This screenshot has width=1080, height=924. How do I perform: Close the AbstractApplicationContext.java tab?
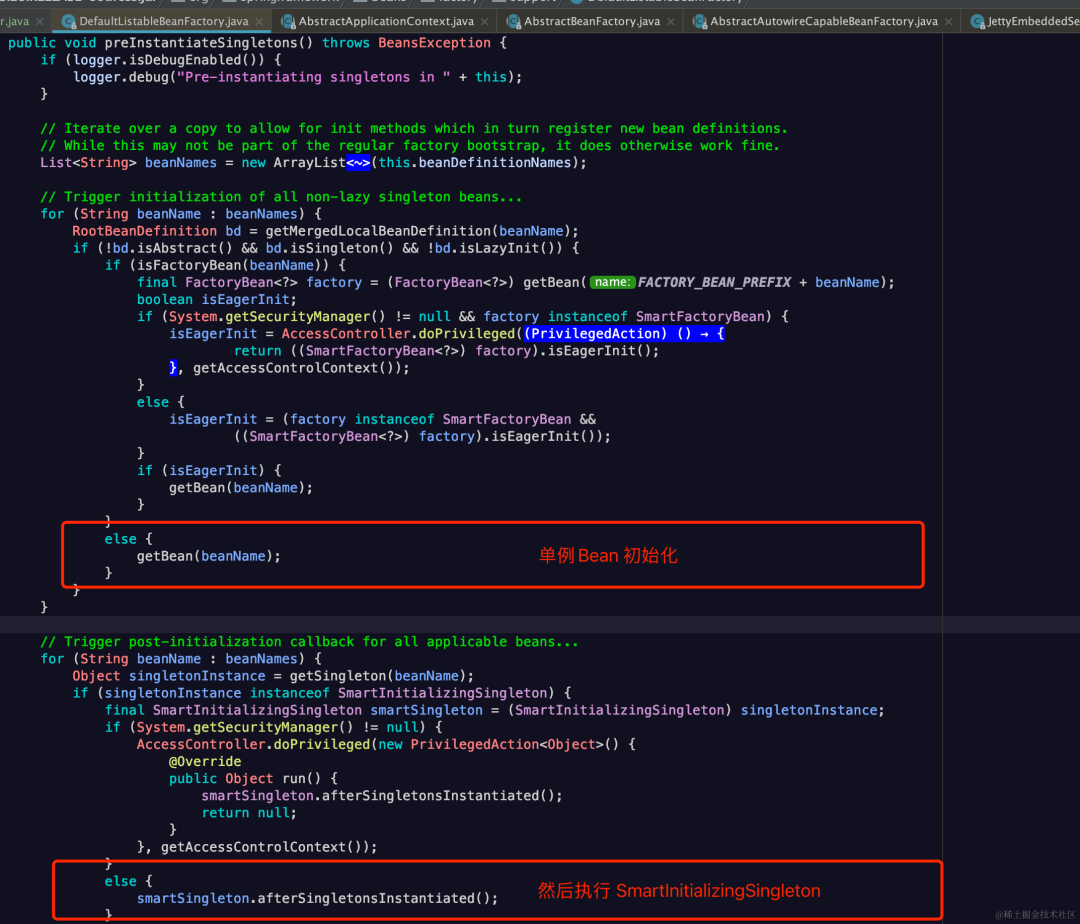[485, 20]
